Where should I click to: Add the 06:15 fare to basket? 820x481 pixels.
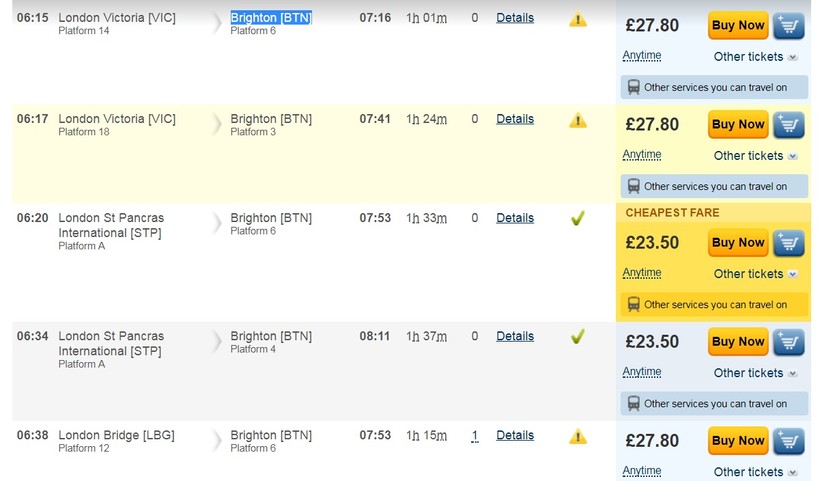pyautogui.click(x=789, y=25)
